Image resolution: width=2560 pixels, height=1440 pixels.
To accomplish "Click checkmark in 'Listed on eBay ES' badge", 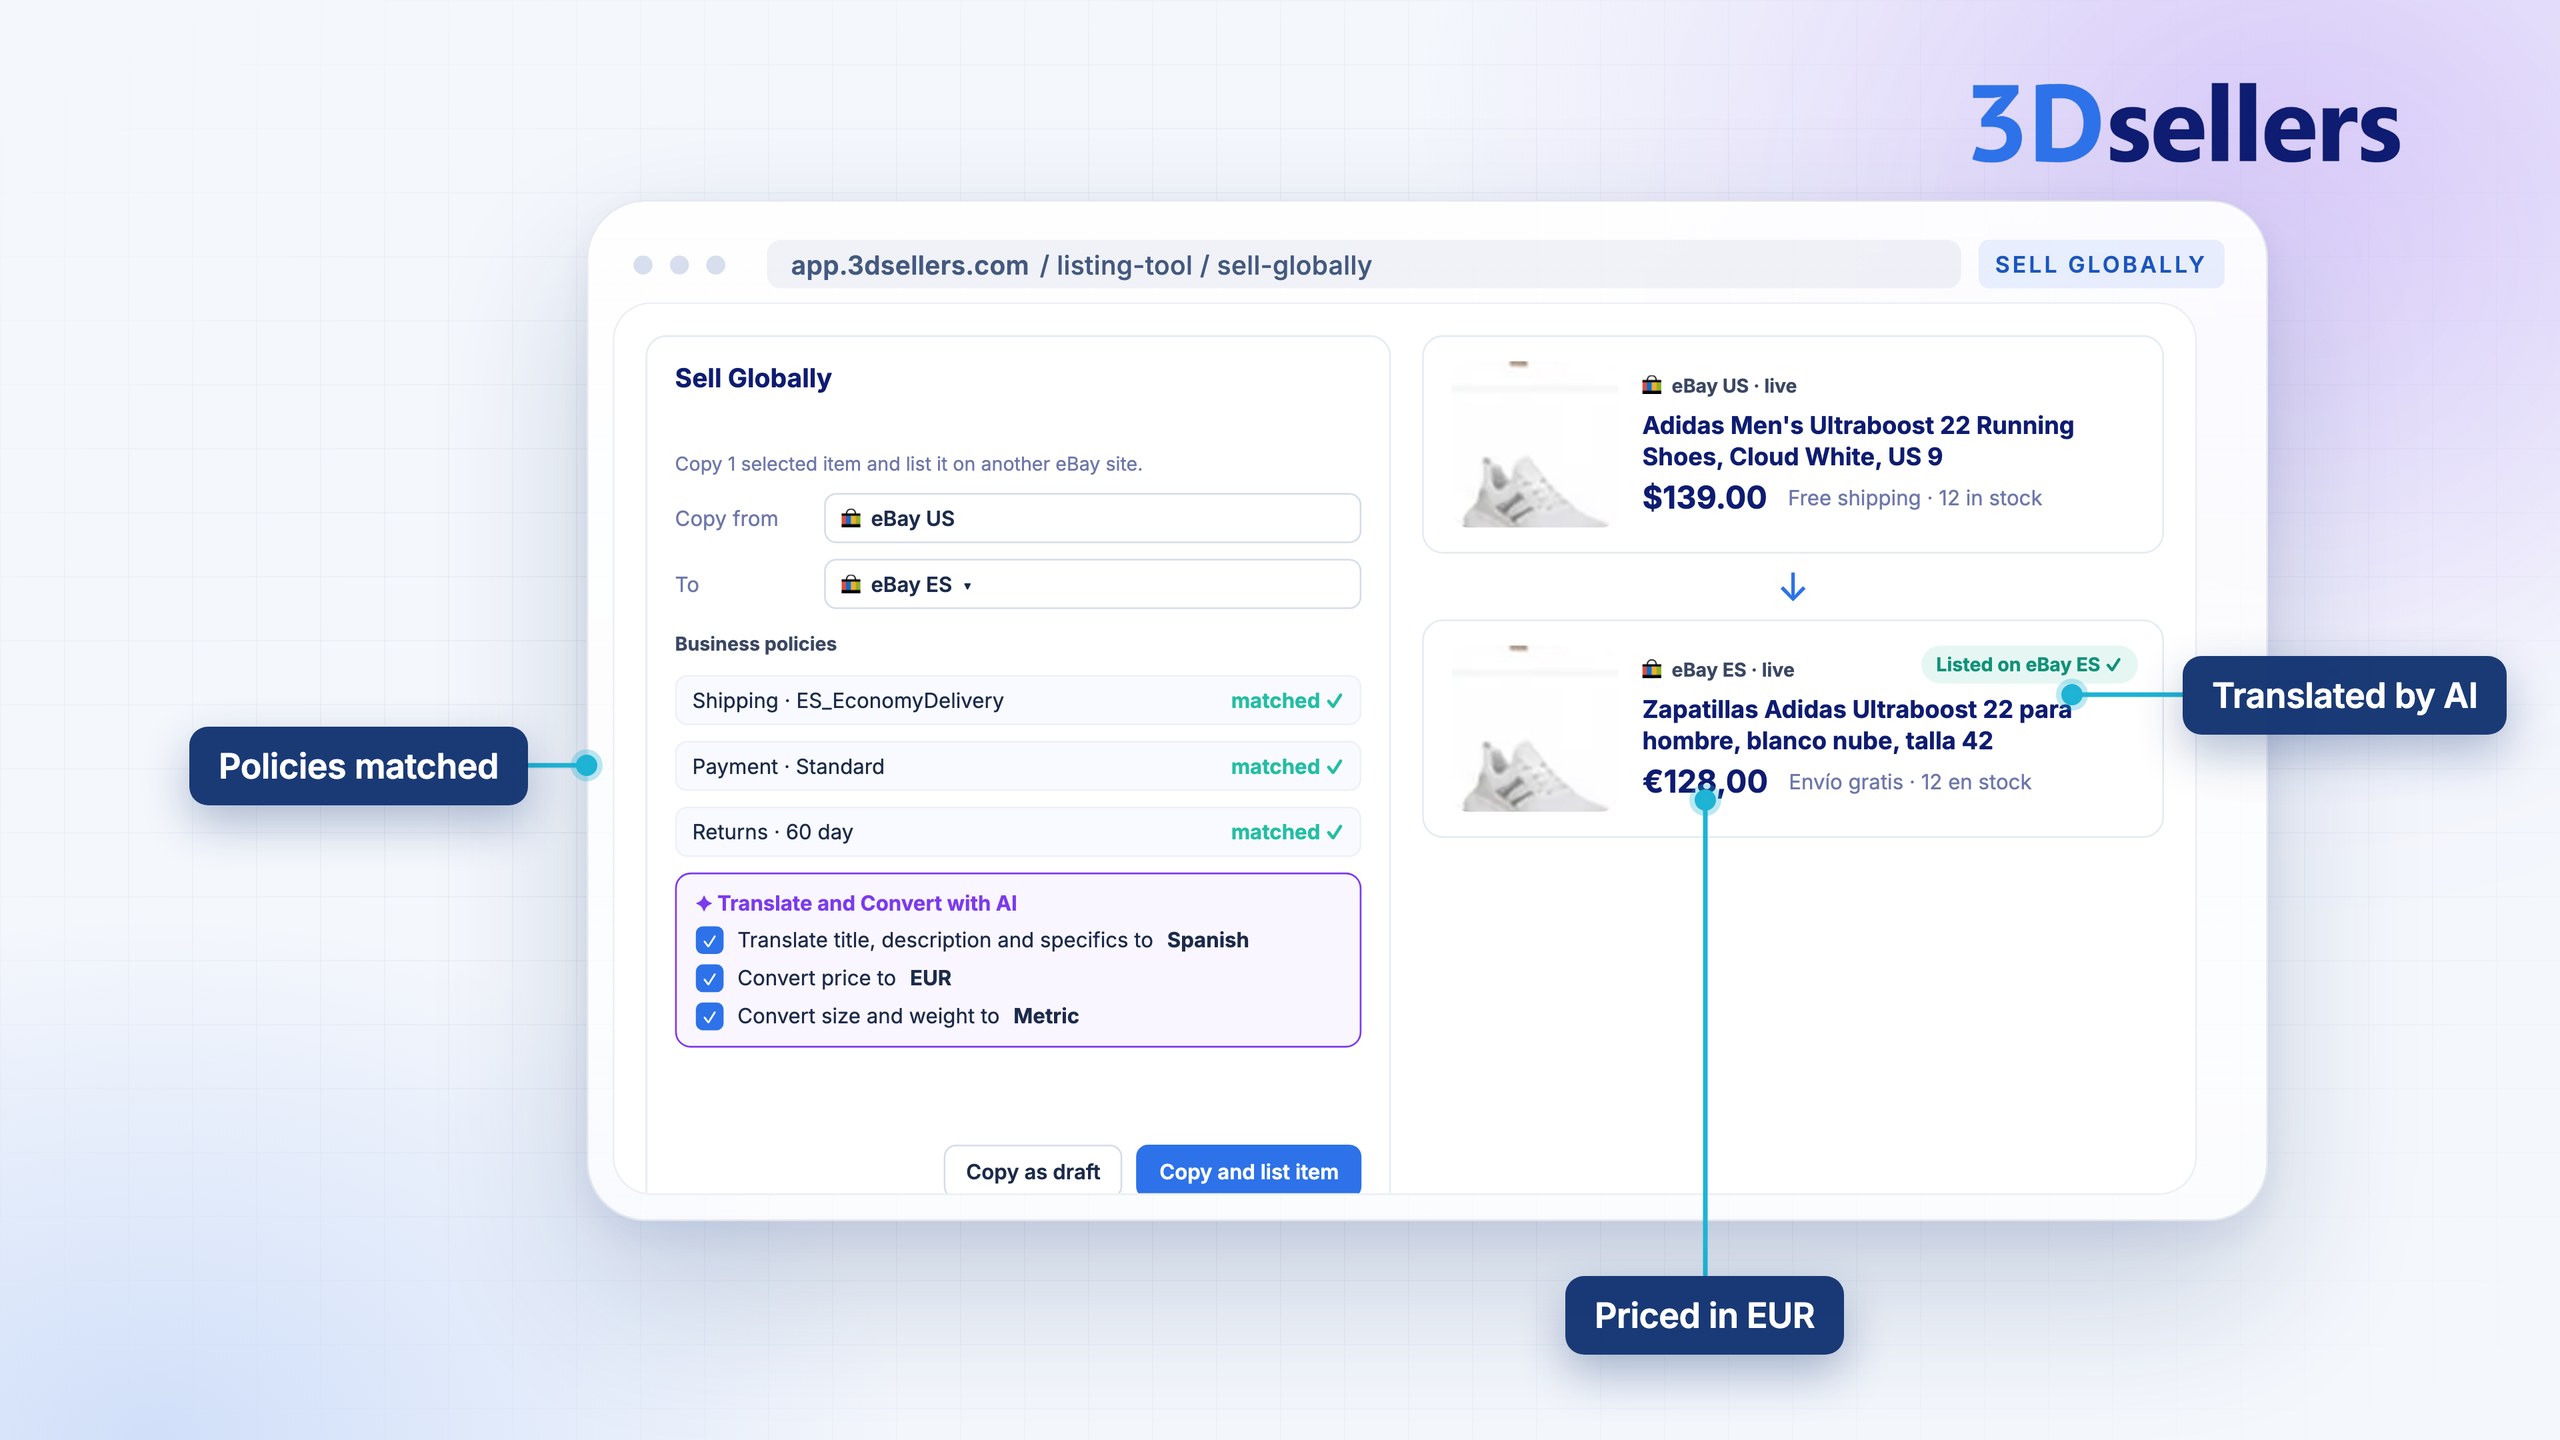I will click(2113, 665).
